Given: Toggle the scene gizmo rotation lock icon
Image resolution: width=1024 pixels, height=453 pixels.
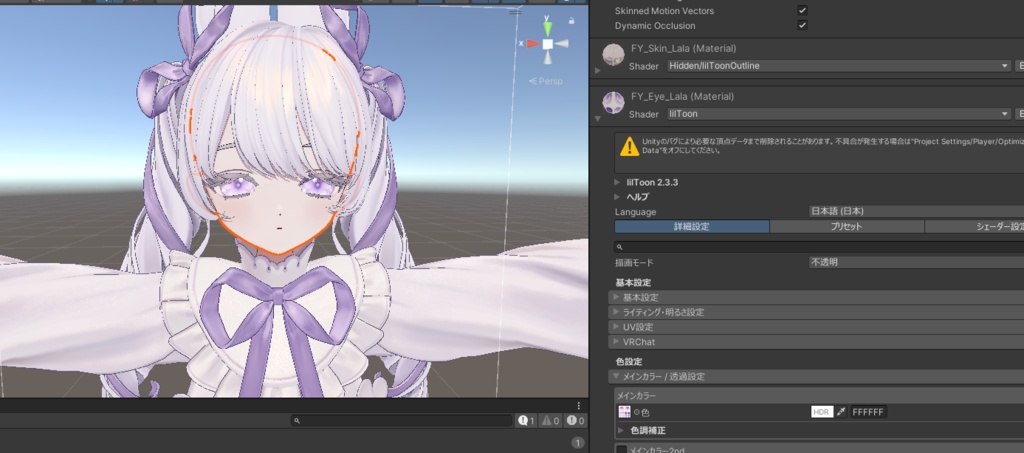Looking at the screenshot, I should [571, 21].
